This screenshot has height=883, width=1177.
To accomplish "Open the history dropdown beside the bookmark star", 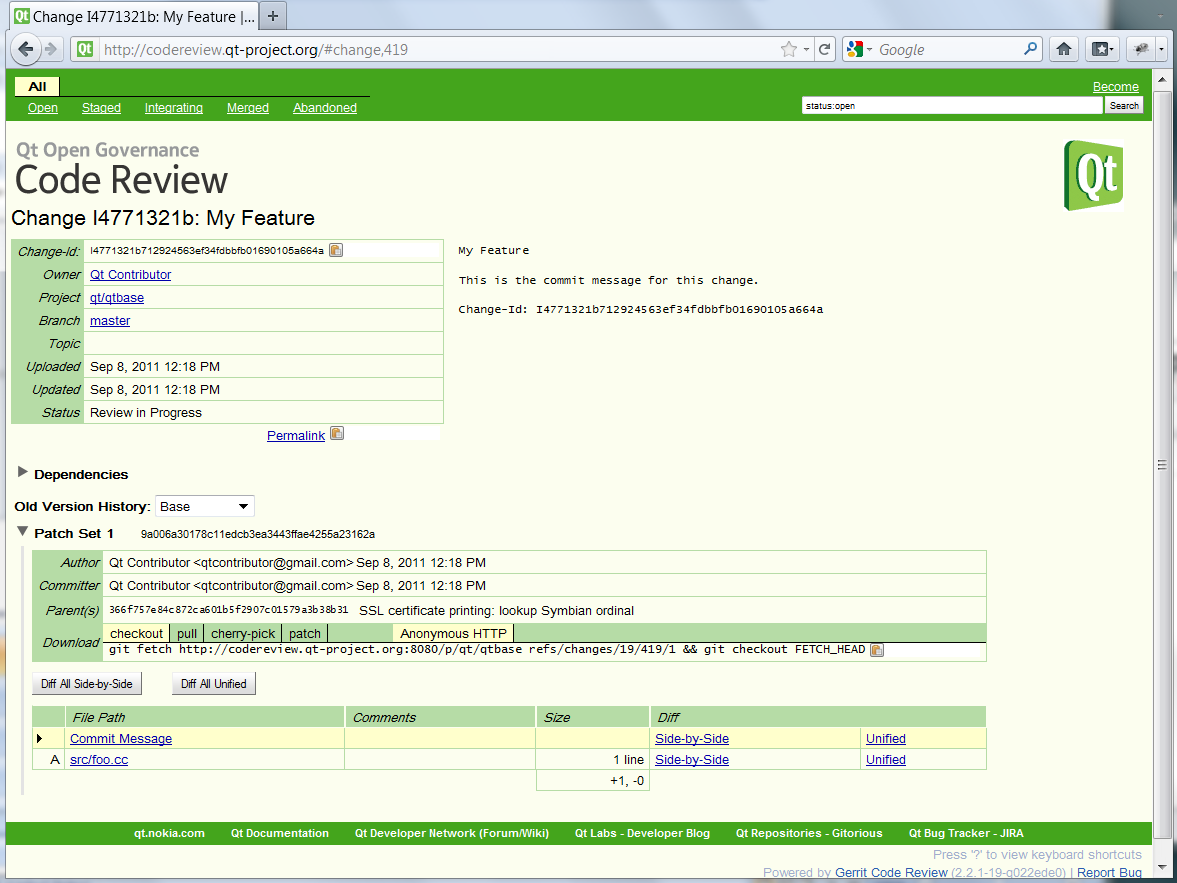I will (x=807, y=50).
